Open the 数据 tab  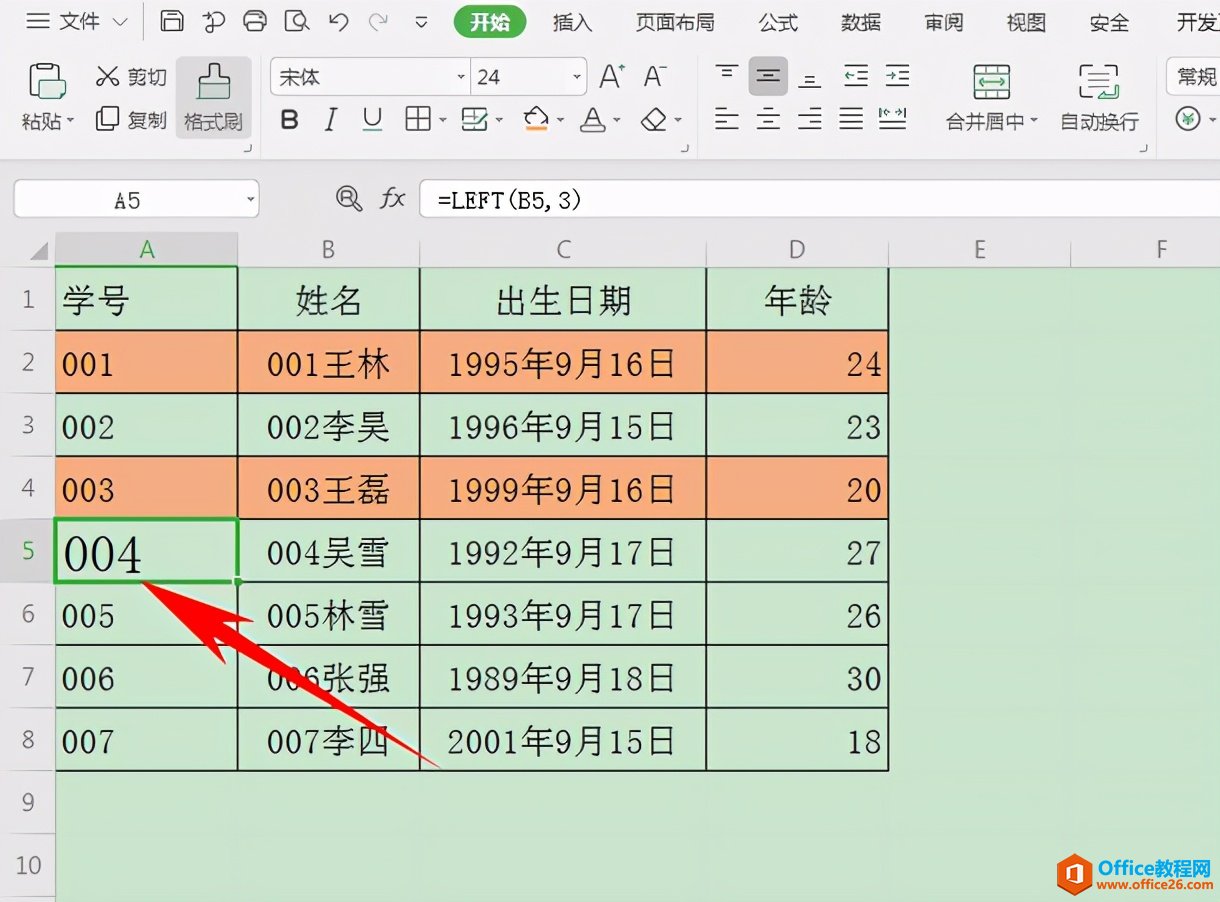click(861, 22)
